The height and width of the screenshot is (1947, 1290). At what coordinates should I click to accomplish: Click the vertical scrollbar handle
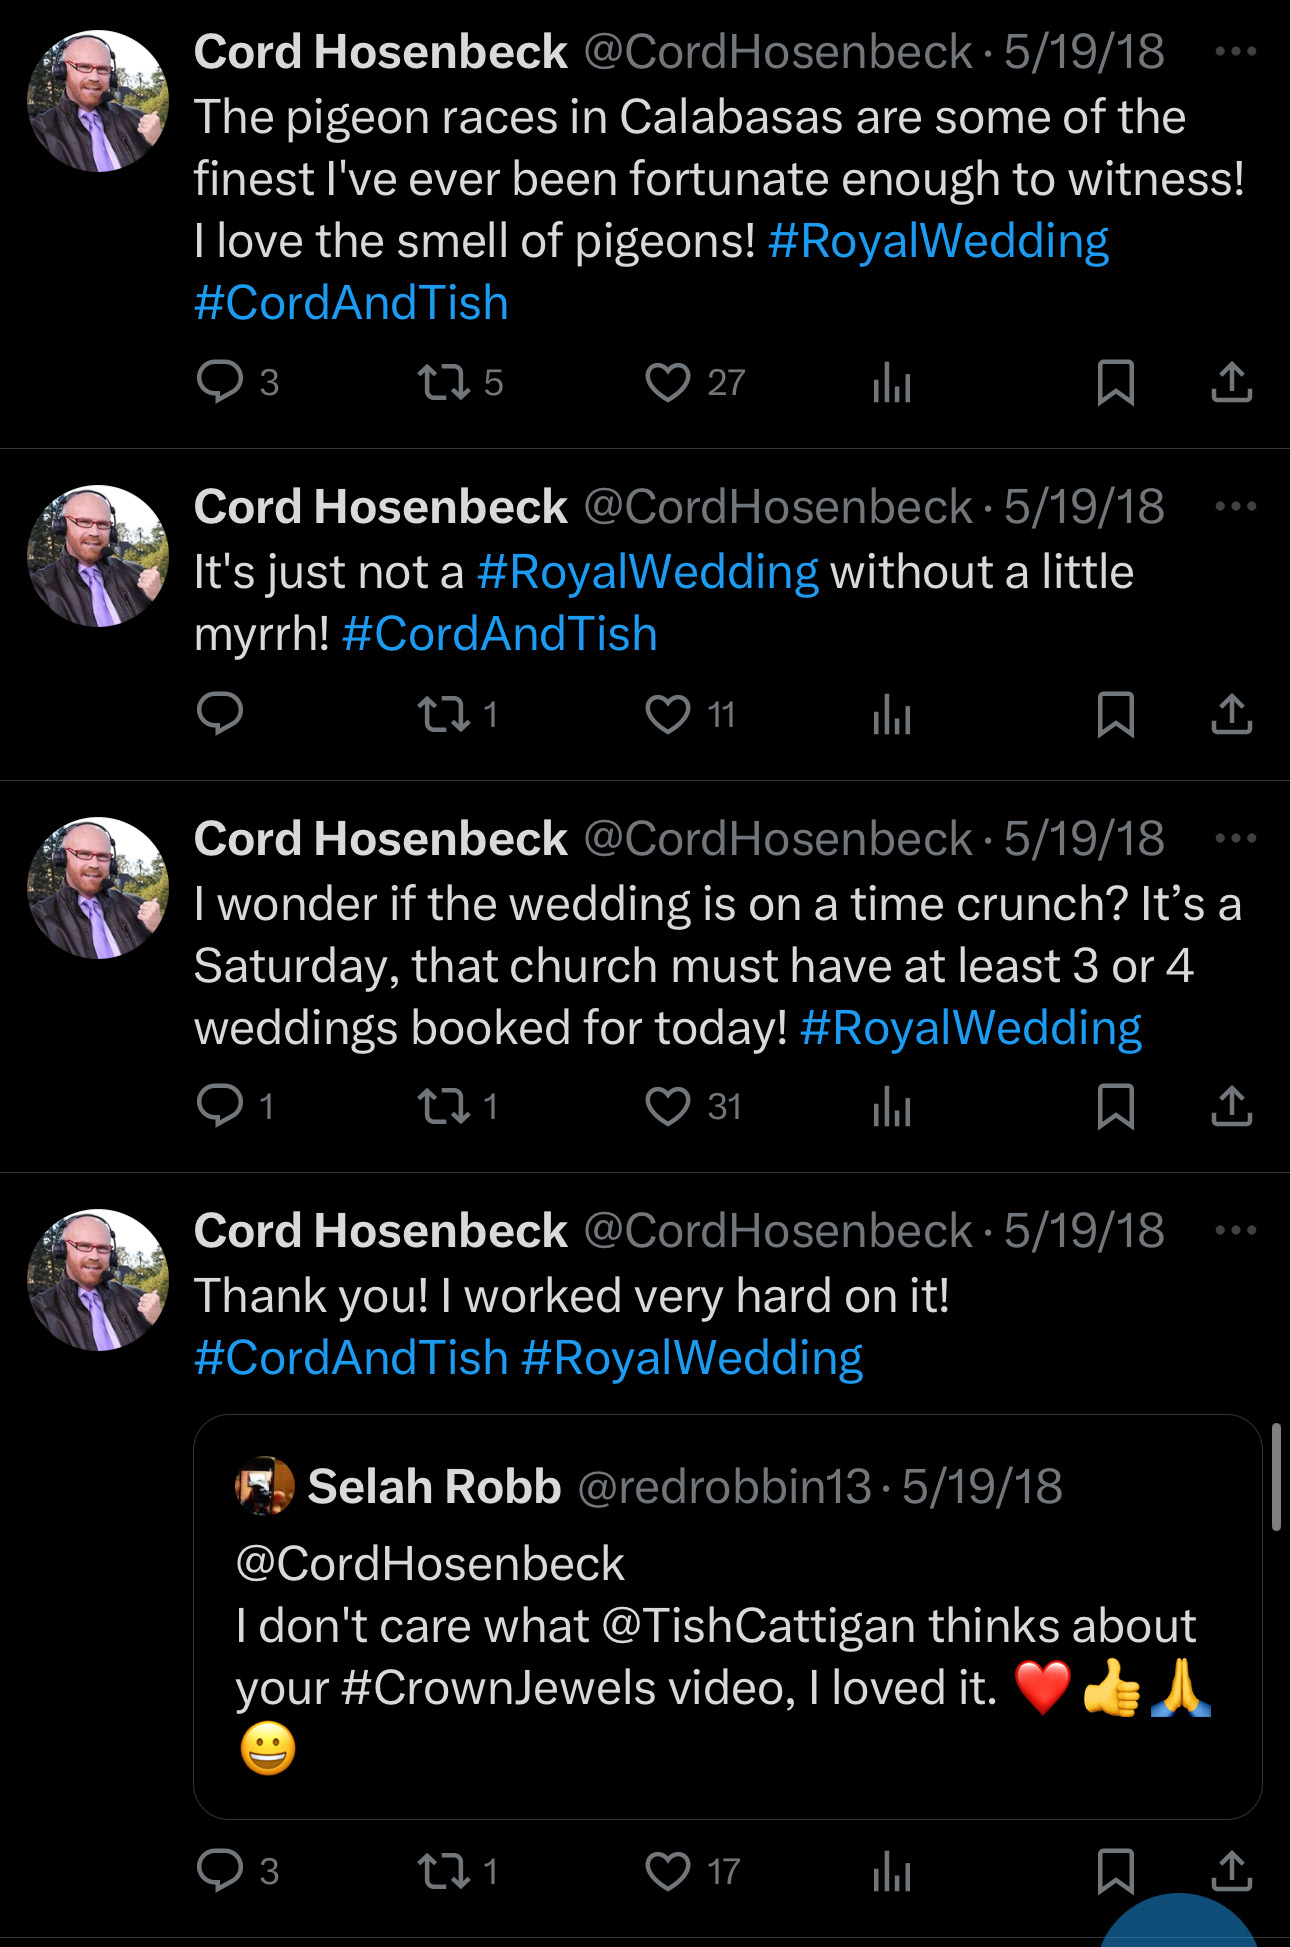[1276, 1478]
